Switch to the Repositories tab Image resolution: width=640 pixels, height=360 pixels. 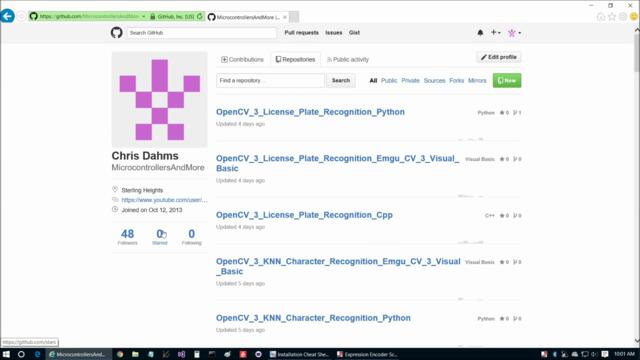pyautogui.click(x=296, y=59)
